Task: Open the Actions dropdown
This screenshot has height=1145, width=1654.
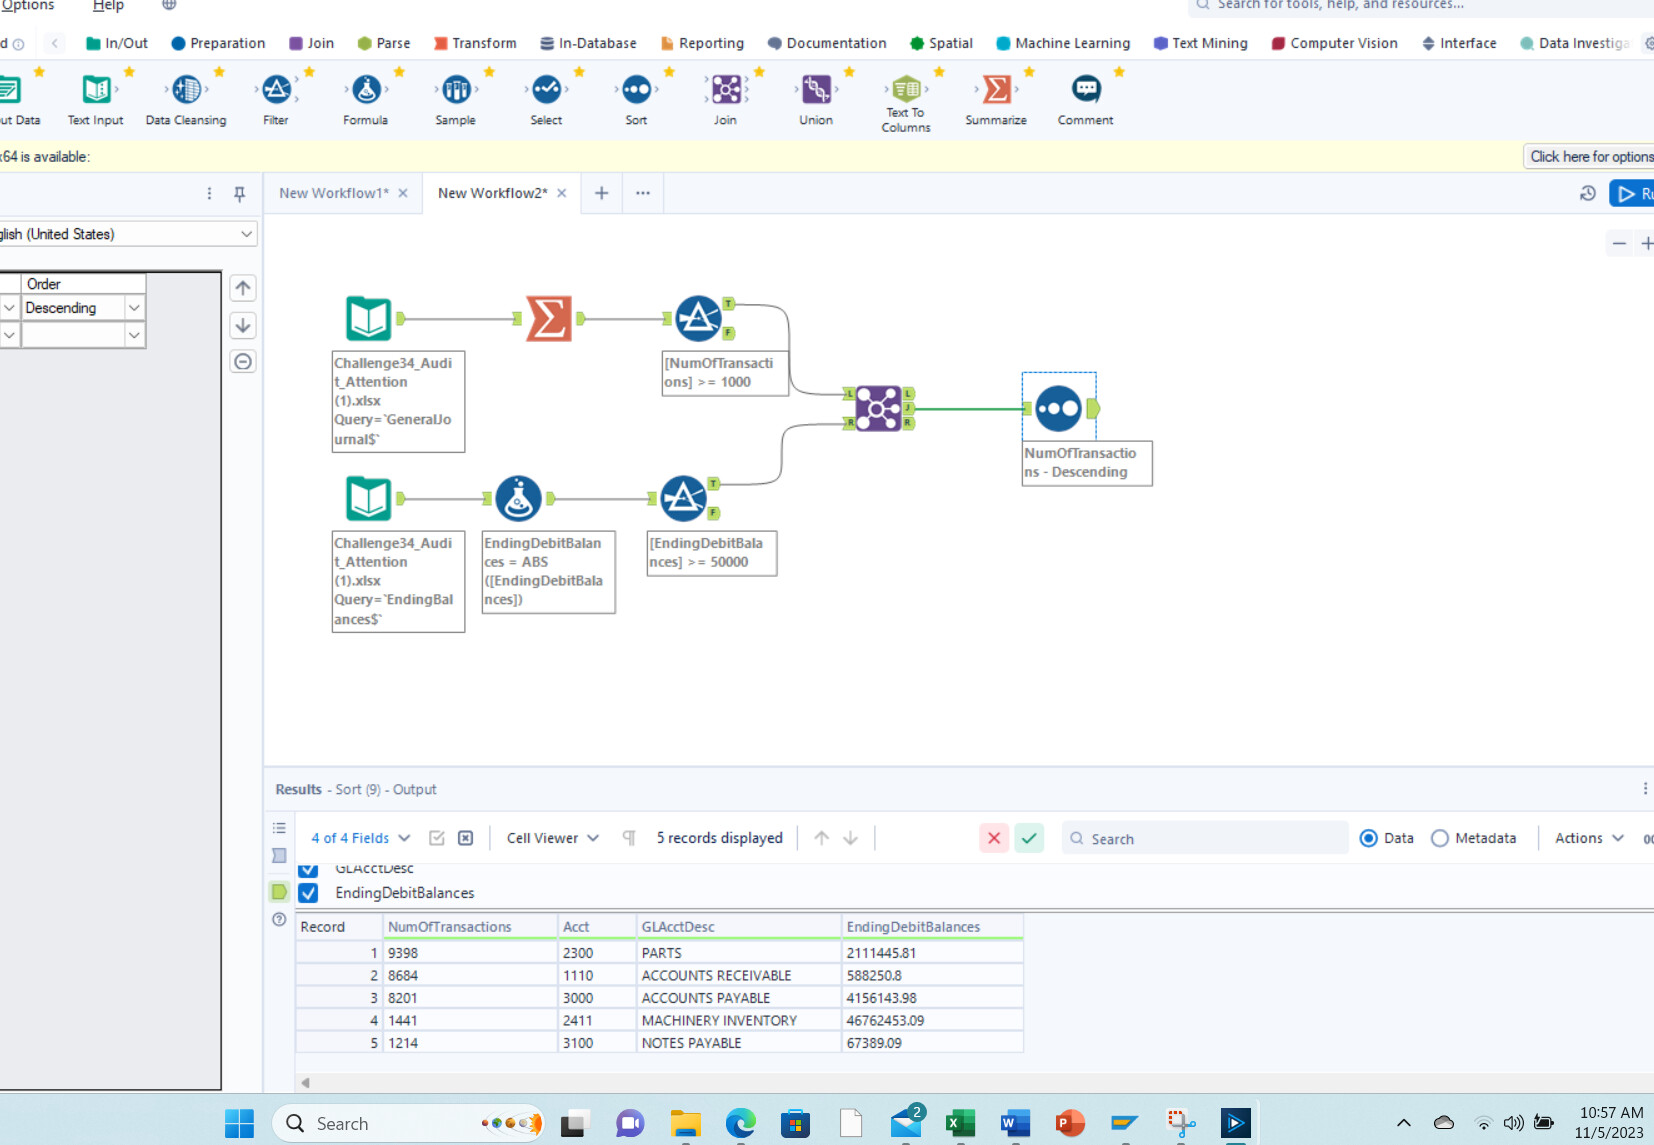Action: point(1589,838)
